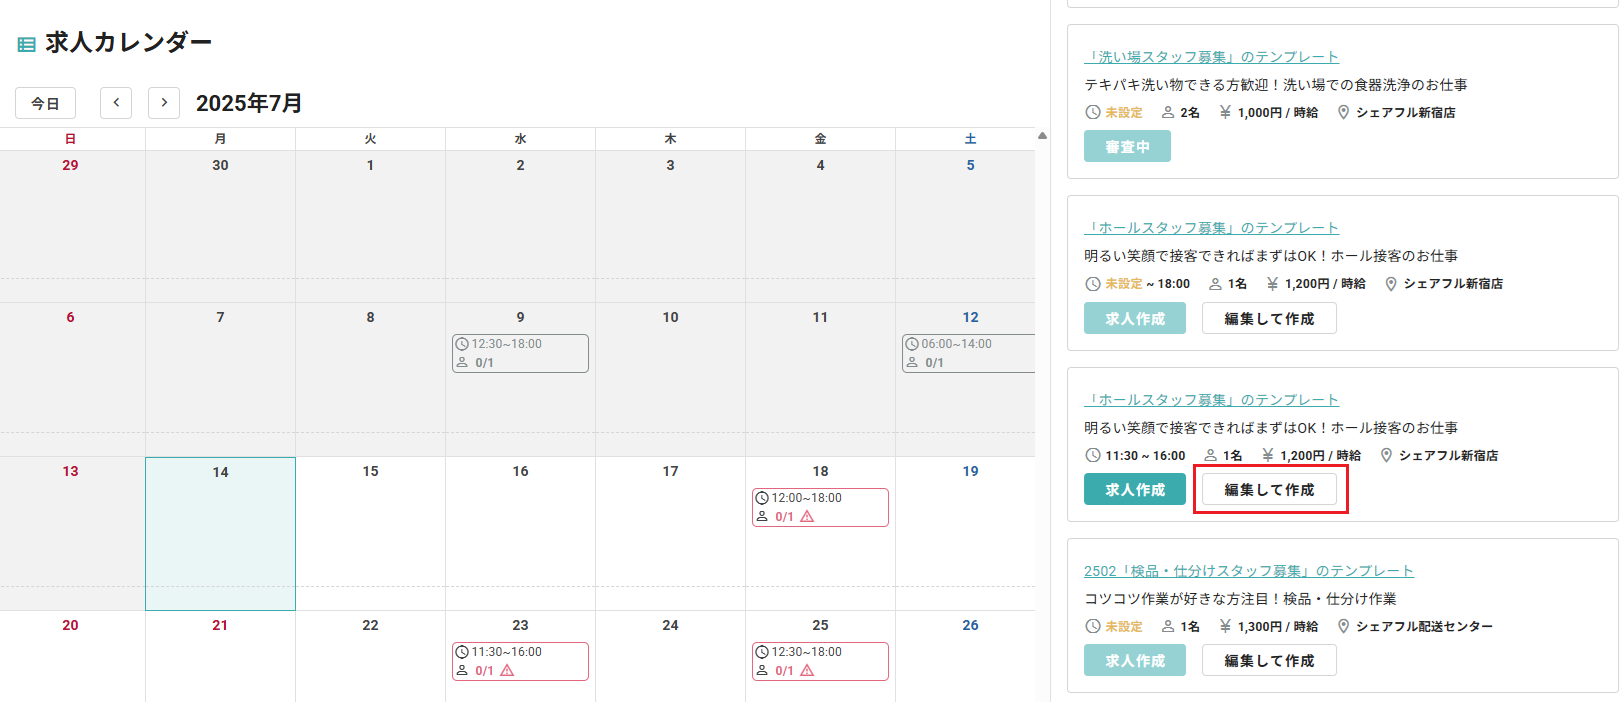Click clock icon on July 9 shift 12:30~18:00
Viewport: 1623px width, 702px height.
(462, 344)
